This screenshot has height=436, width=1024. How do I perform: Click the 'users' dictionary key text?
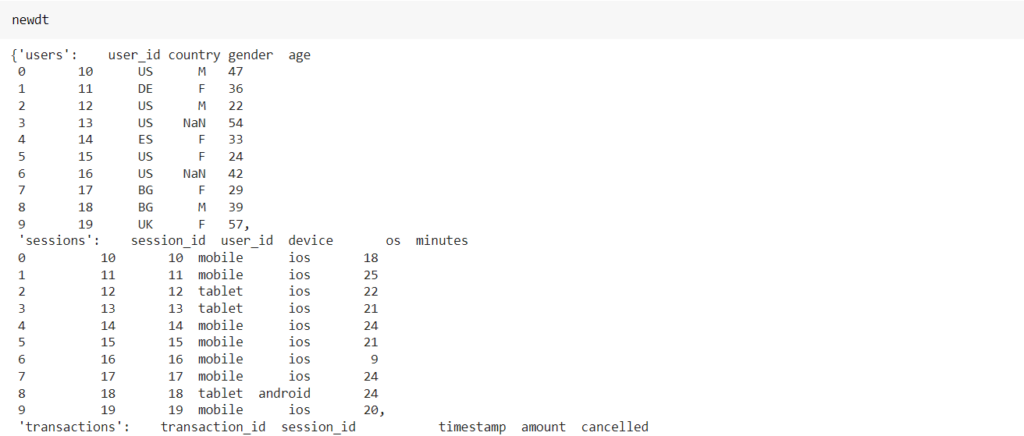point(44,55)
